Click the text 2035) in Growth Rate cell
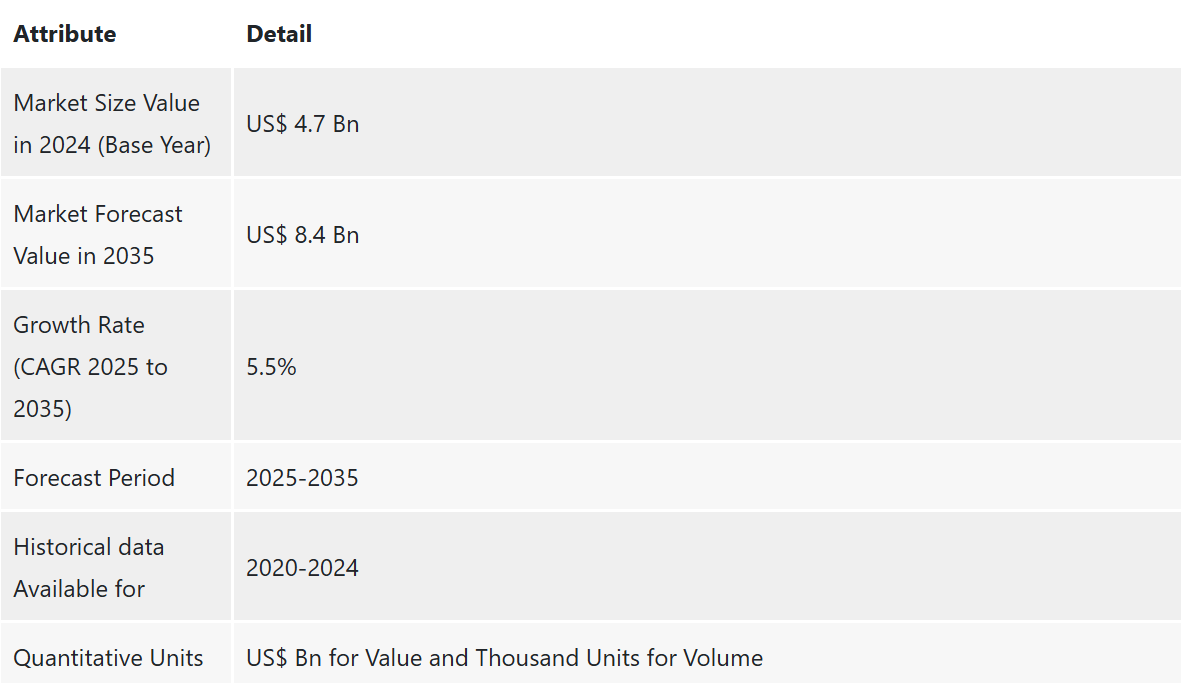This screenshot has width=1181, height=683. (42, 408)
